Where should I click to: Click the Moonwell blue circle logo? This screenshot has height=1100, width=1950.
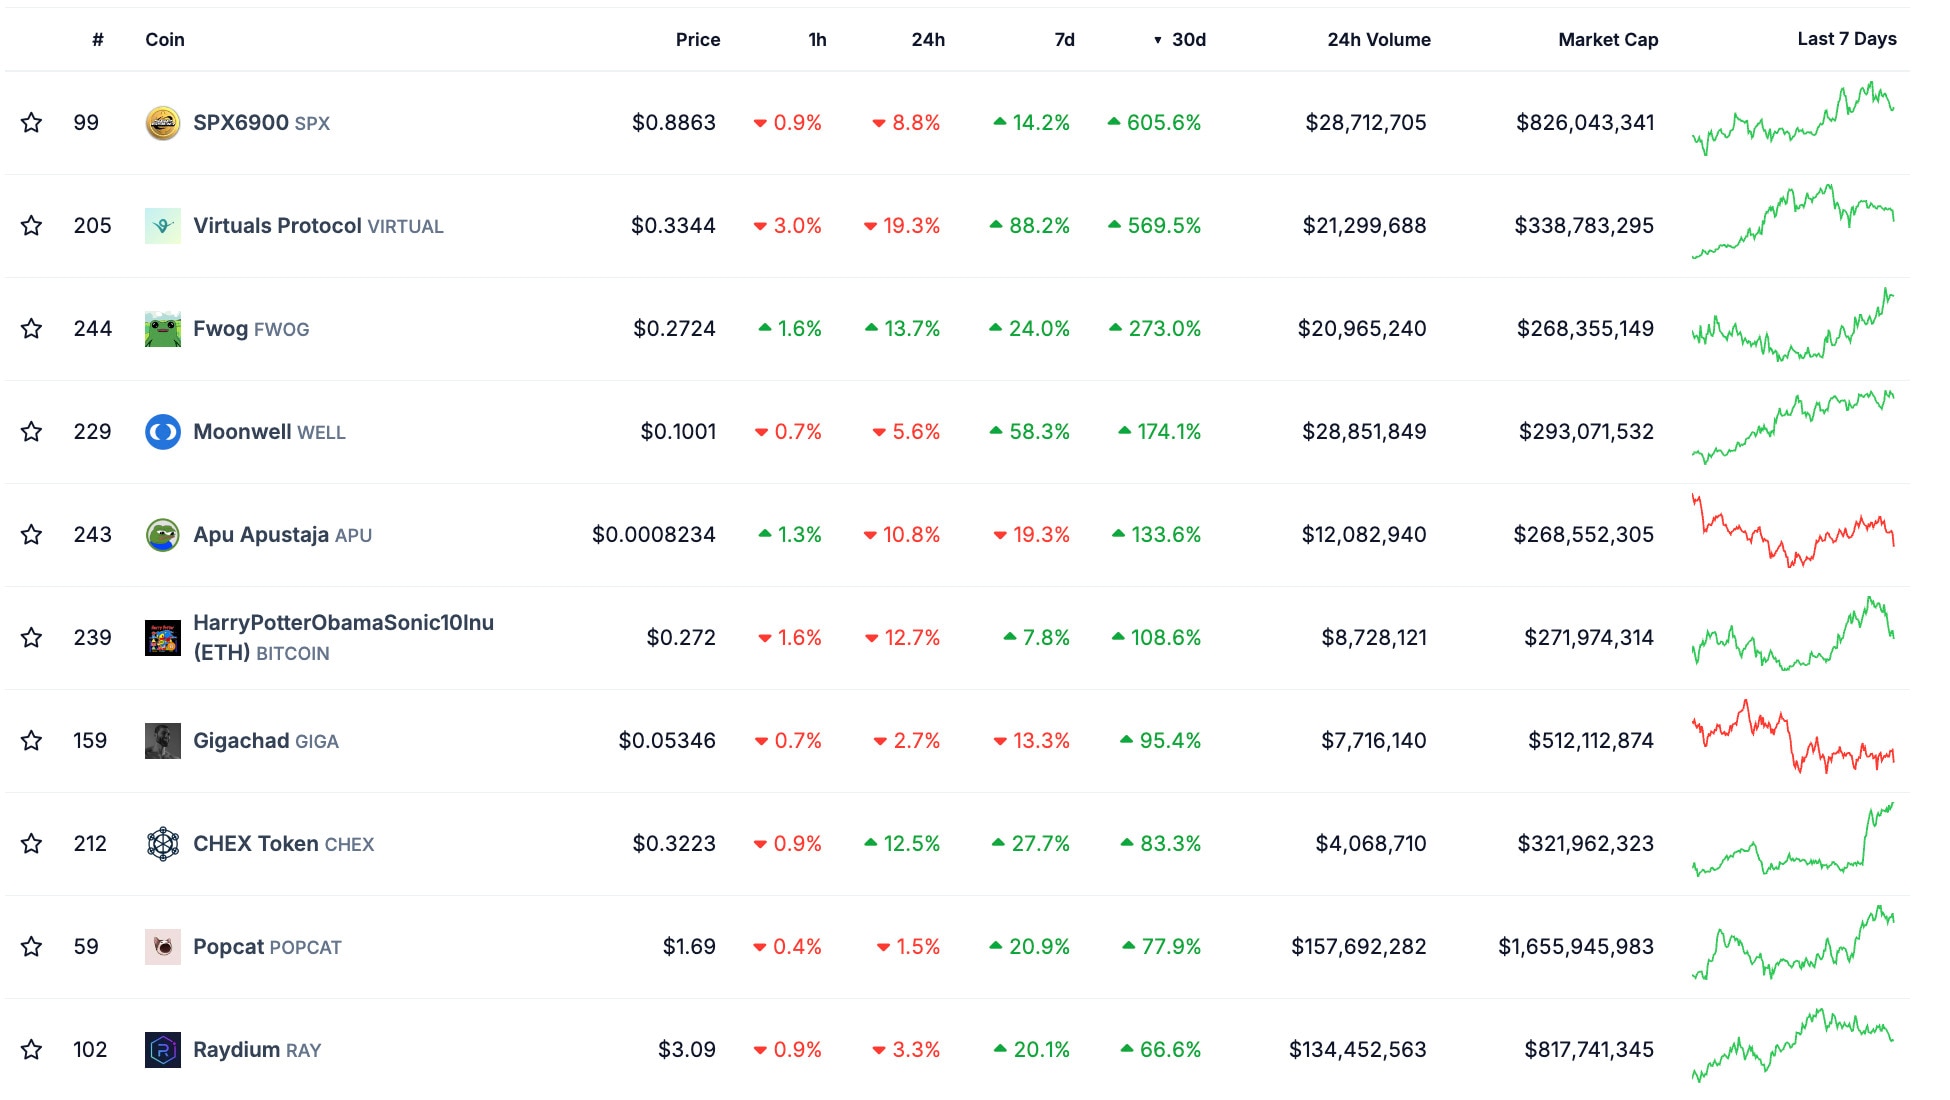point(163,432)
